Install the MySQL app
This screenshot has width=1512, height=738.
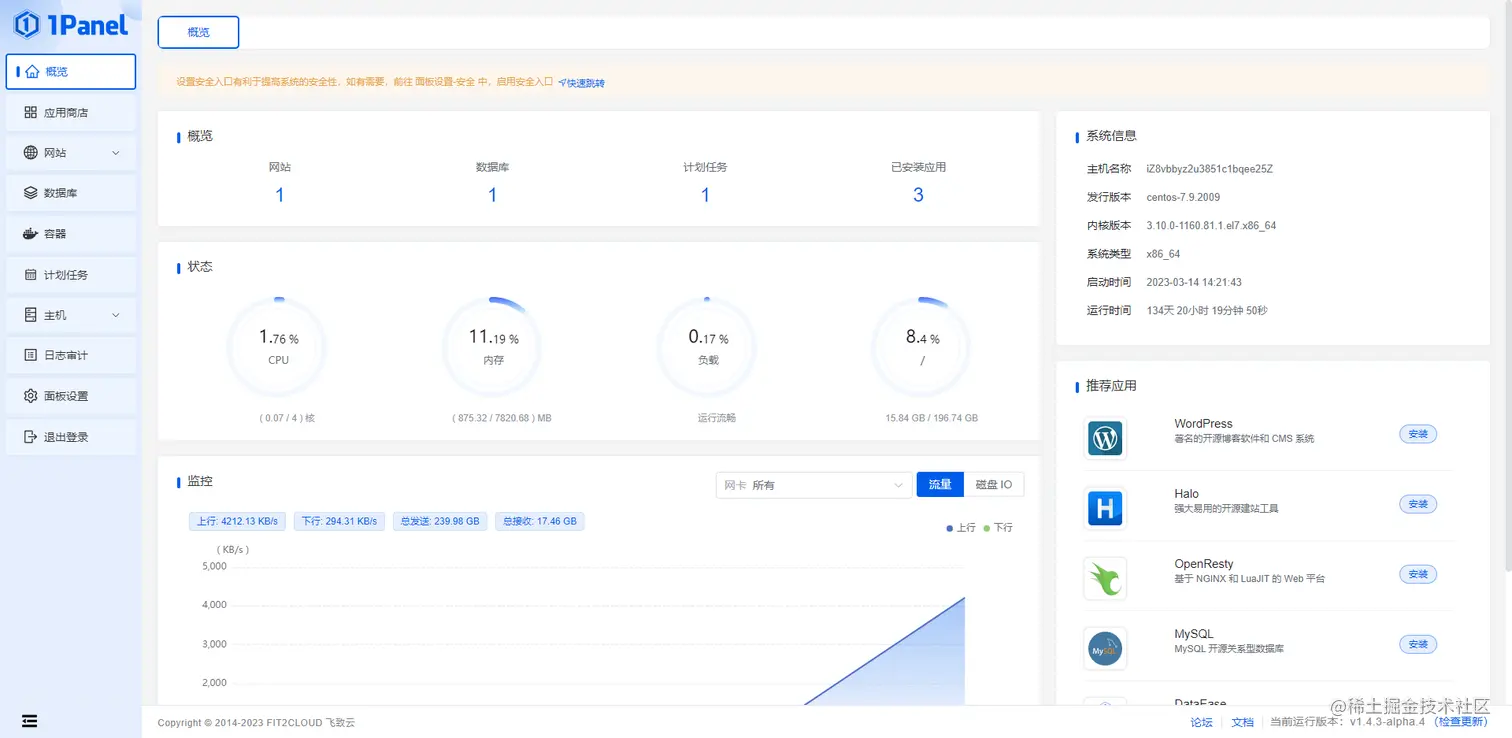(1418, 644)
